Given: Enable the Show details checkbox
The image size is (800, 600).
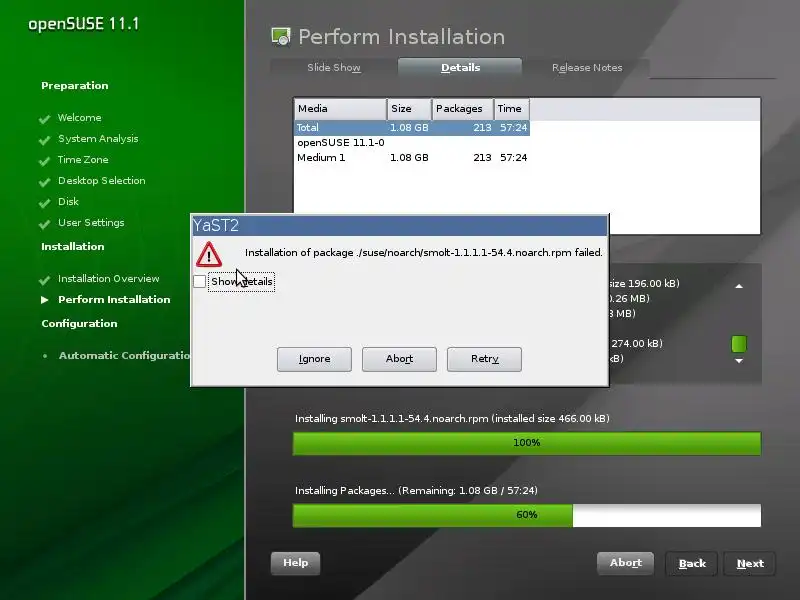Looking at the screenshot, I should [199, 282].
